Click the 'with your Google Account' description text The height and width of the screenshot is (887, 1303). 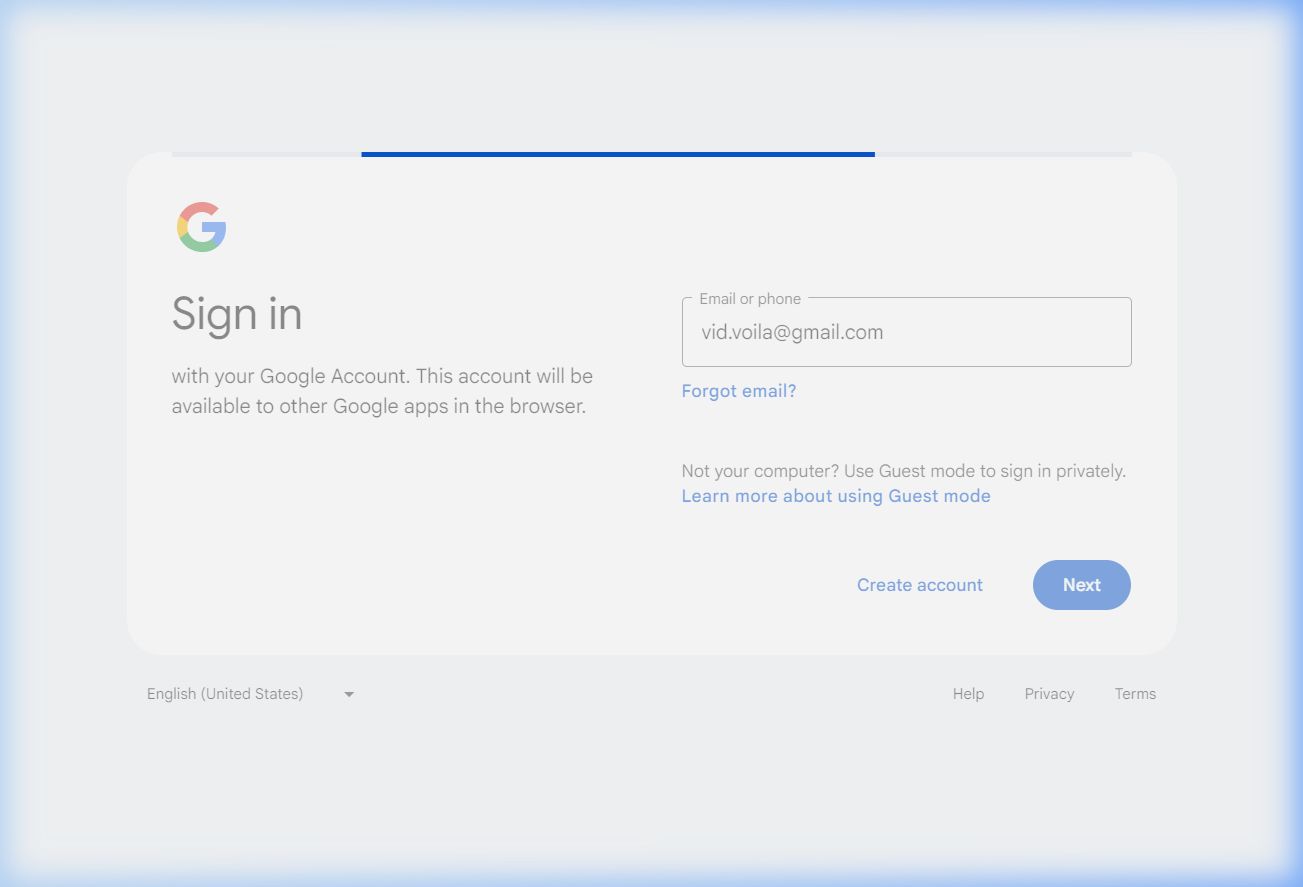point(382,377)
